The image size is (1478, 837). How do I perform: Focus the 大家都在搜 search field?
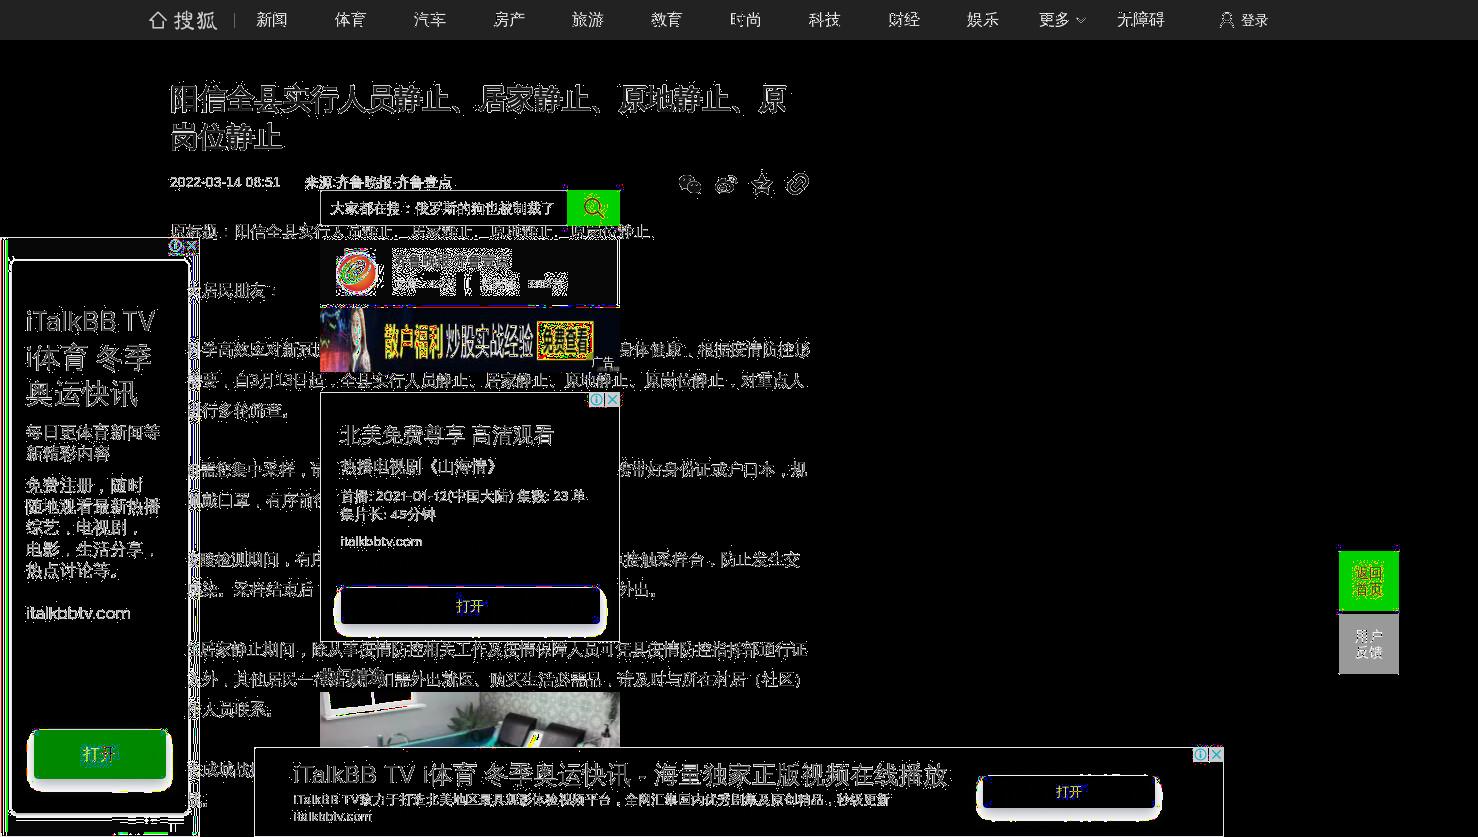444,208
